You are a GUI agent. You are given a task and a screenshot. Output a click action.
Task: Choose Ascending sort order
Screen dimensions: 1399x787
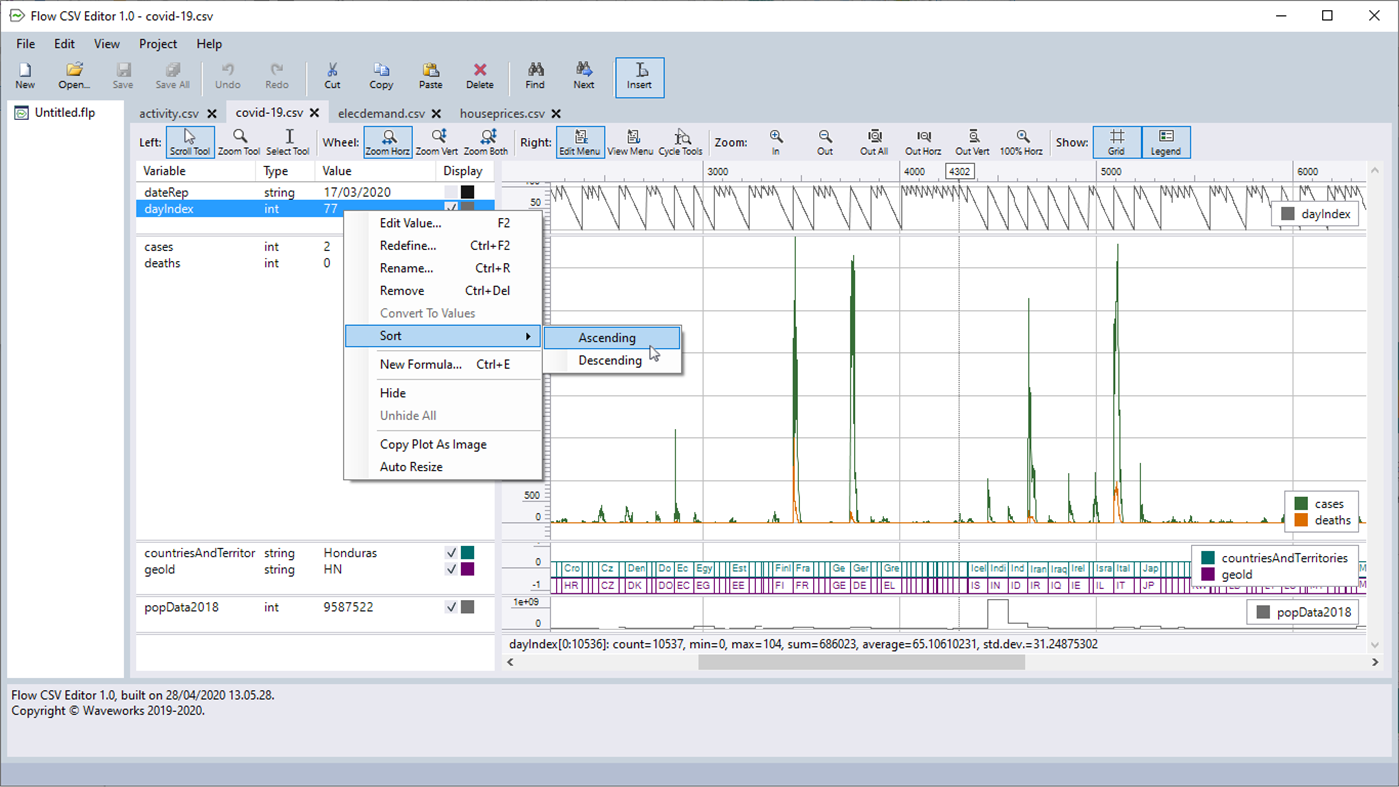pyautogui.click(x=607, y=338)
